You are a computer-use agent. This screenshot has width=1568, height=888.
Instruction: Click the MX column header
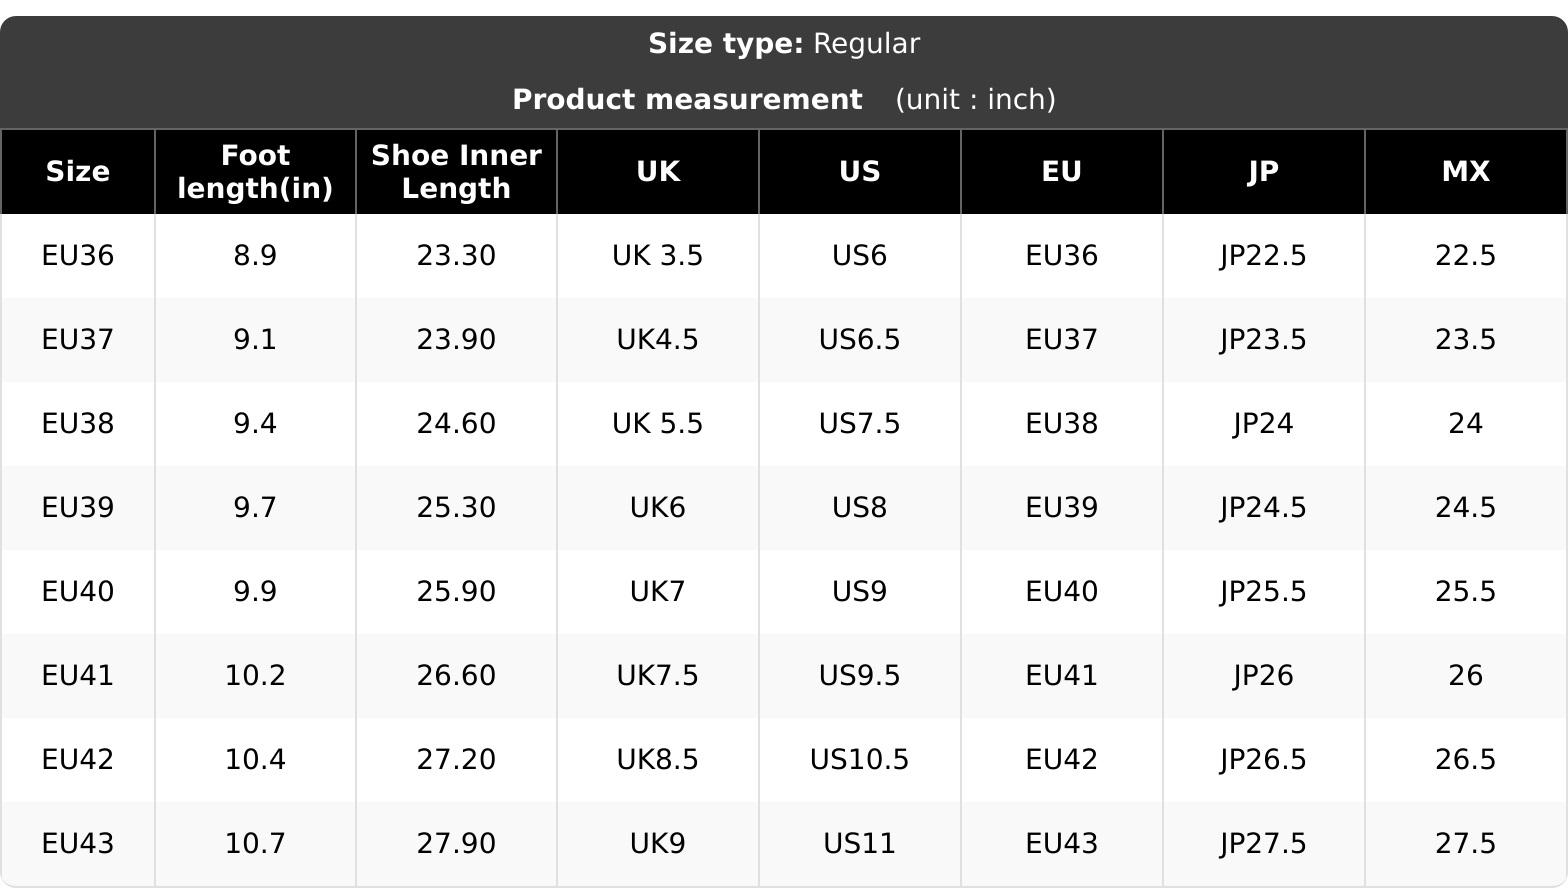1465,172
